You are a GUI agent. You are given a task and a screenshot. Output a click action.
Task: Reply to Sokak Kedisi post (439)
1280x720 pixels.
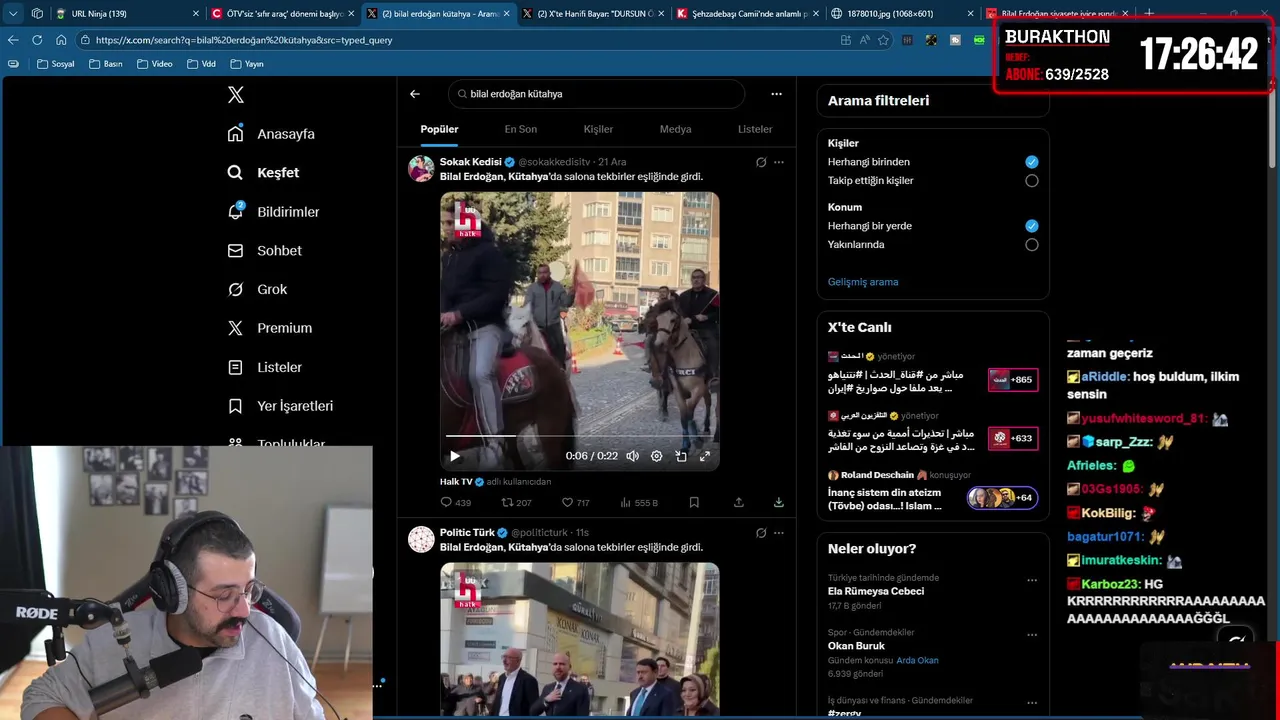pos(455,503)
